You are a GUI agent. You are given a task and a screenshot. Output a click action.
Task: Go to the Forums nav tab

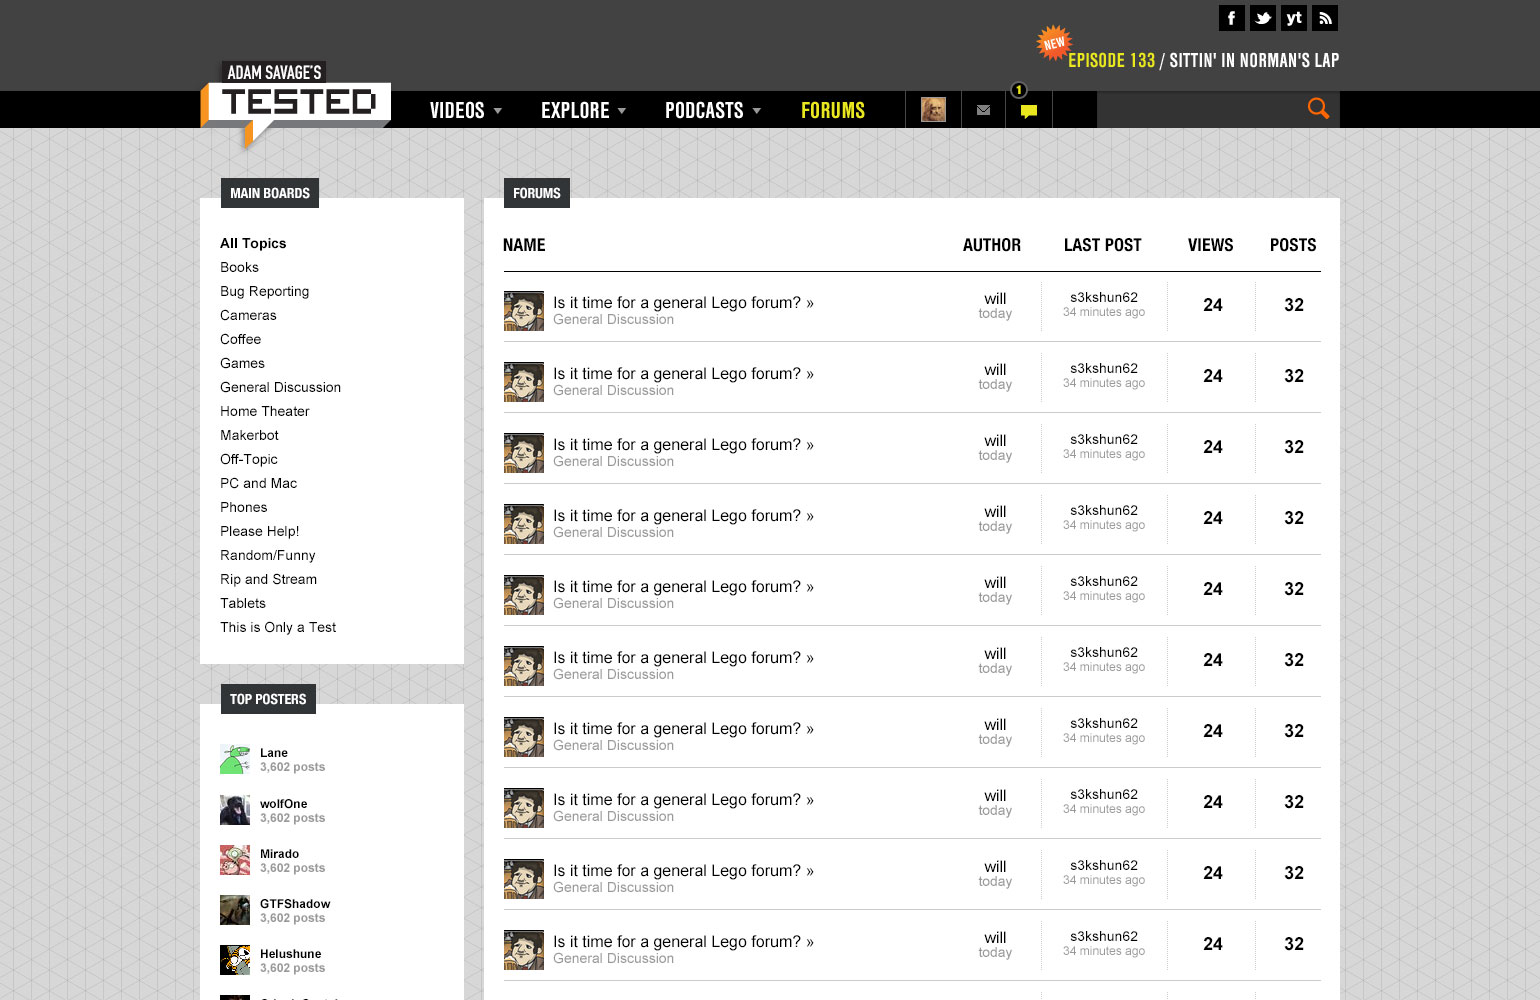pos(832,110)
